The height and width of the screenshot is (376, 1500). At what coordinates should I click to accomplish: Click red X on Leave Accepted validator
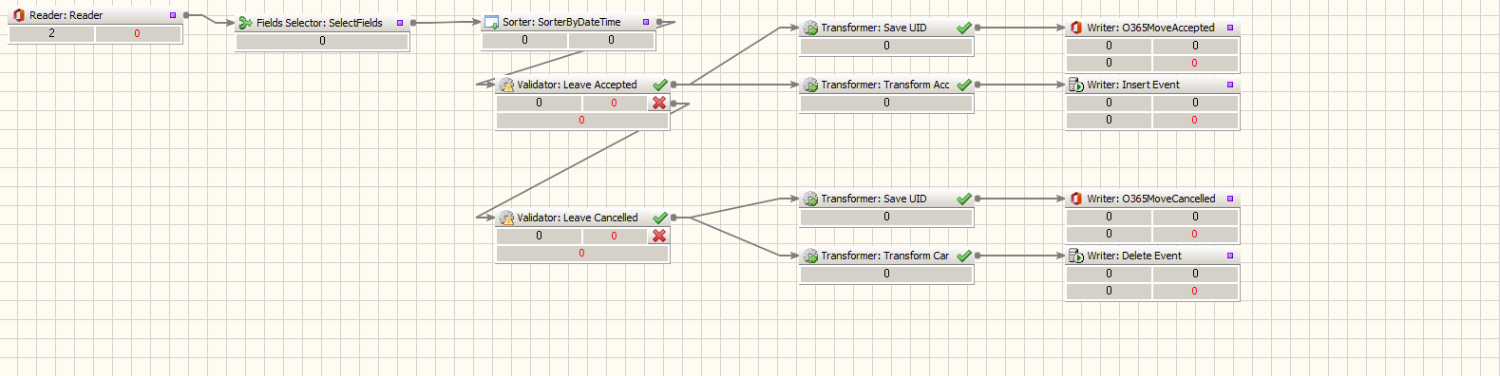[659, 103]
